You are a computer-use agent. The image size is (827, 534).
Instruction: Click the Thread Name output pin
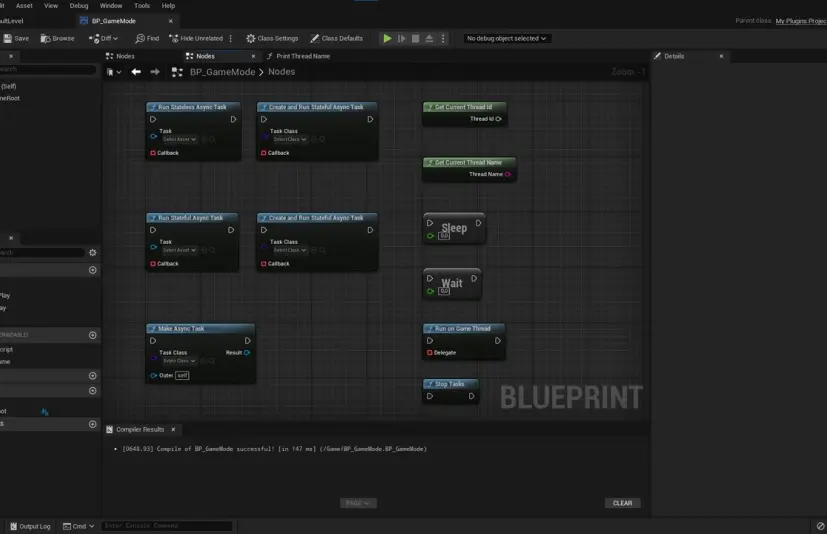[508, 174]
